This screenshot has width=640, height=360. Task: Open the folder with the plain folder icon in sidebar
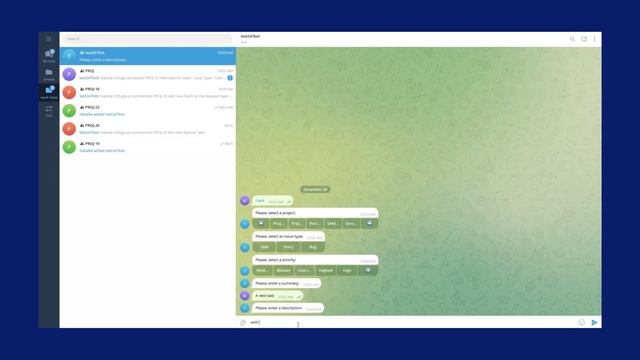(x=49, y=74)
